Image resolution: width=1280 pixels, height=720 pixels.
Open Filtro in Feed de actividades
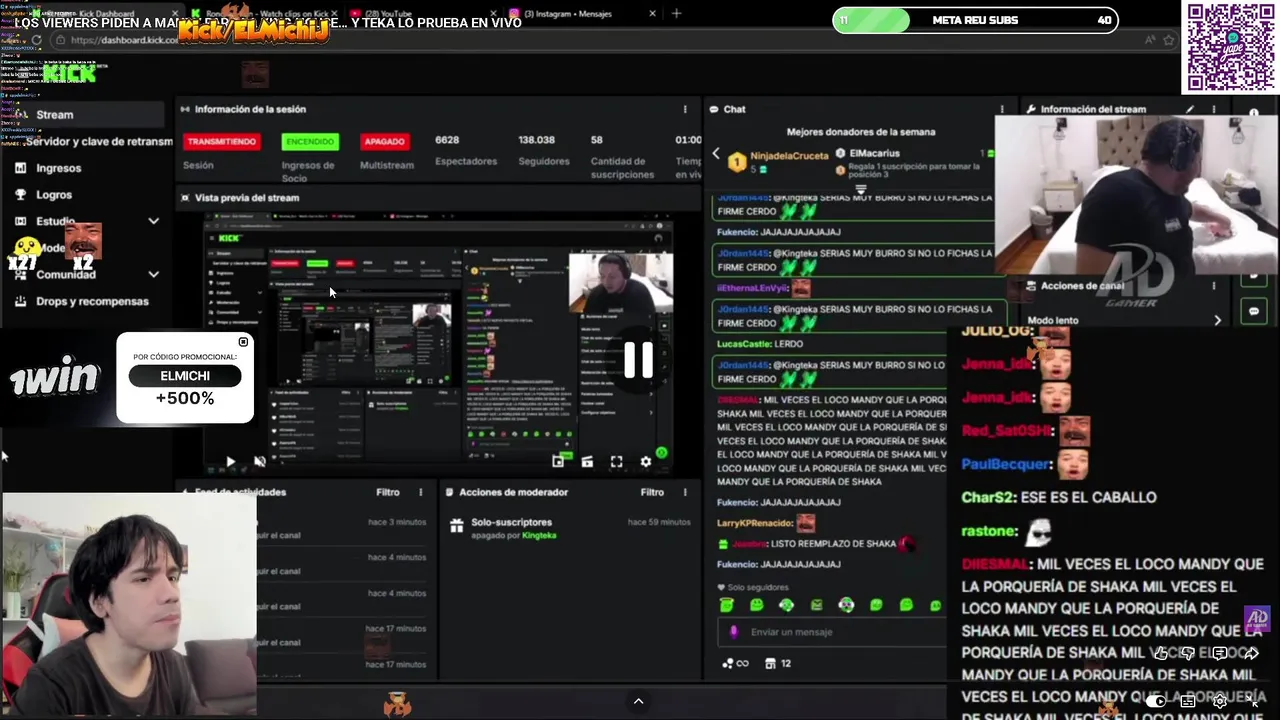click(388, 492)
